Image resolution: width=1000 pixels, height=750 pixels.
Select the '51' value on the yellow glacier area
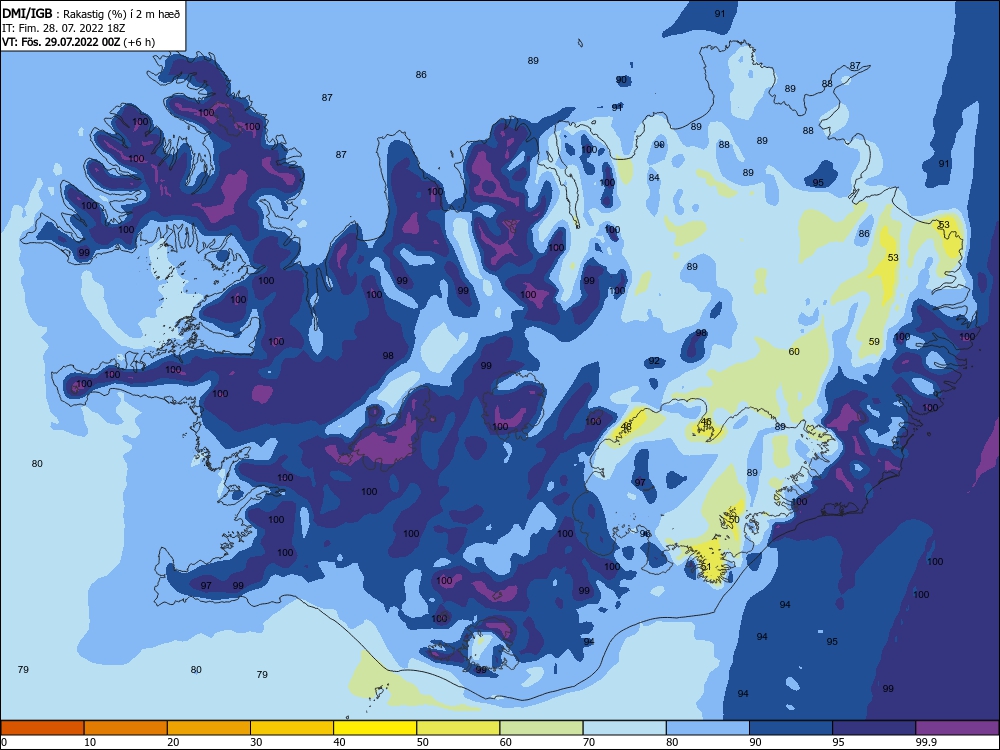[706, 566]
